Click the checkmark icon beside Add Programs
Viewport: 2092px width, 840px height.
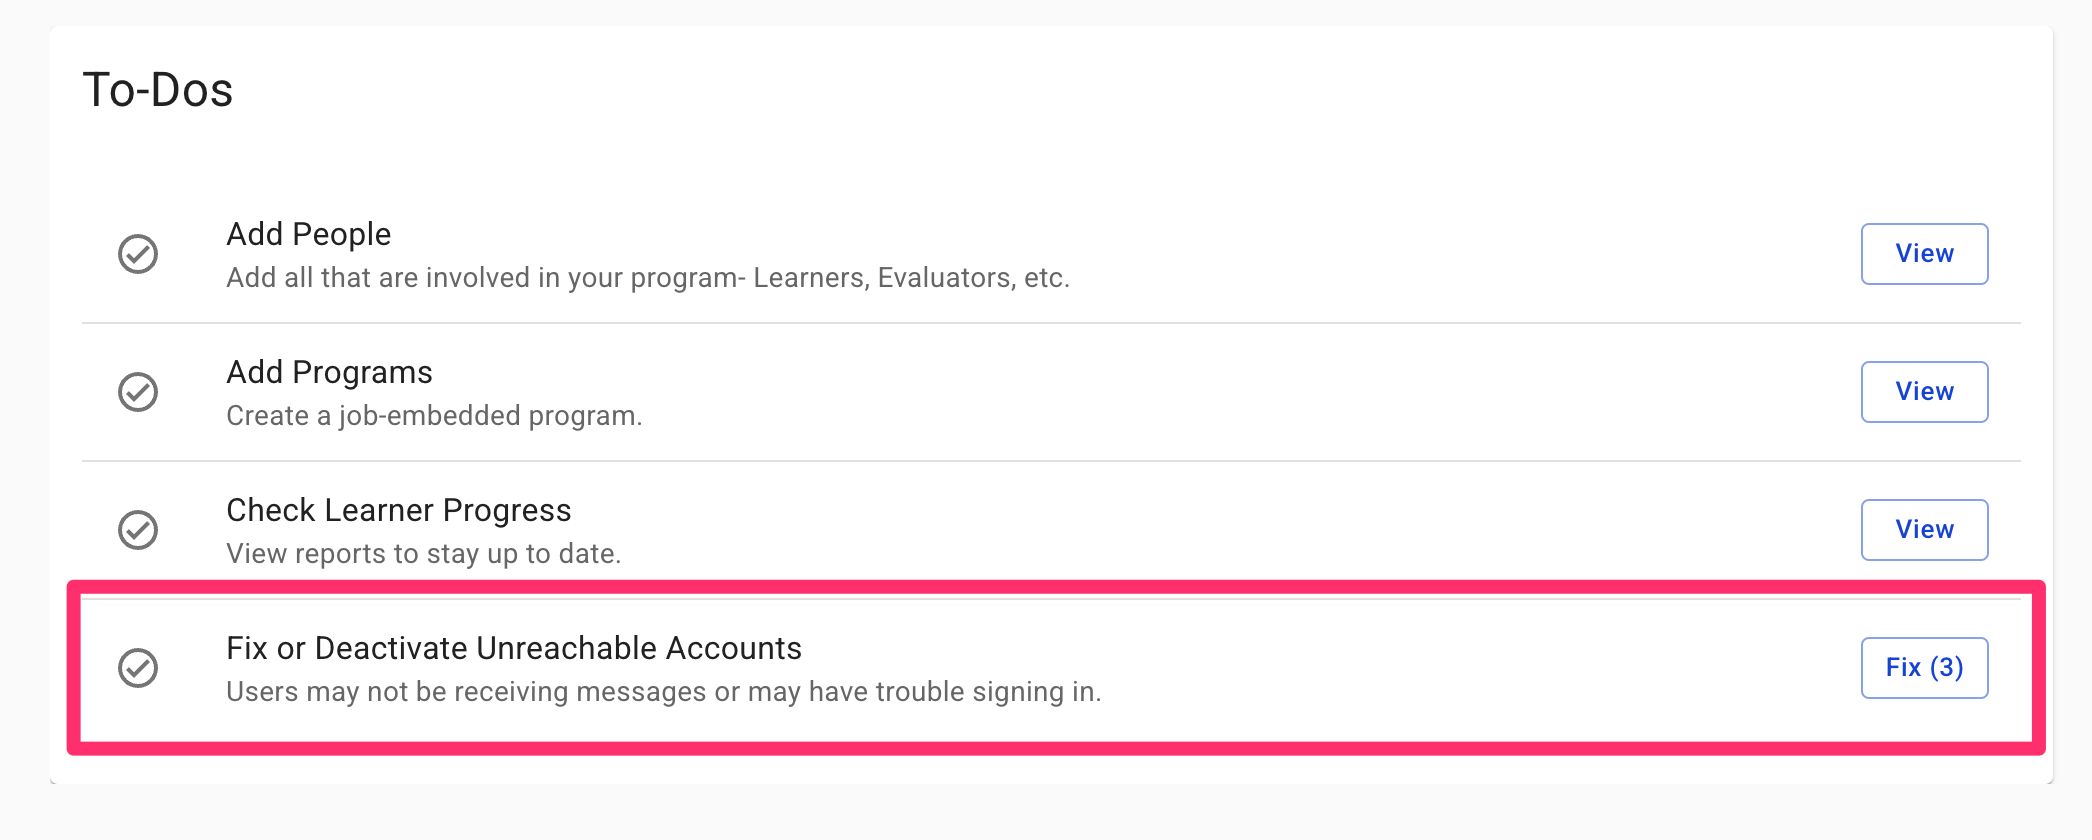pyautogui.click(x=138, y=392)
